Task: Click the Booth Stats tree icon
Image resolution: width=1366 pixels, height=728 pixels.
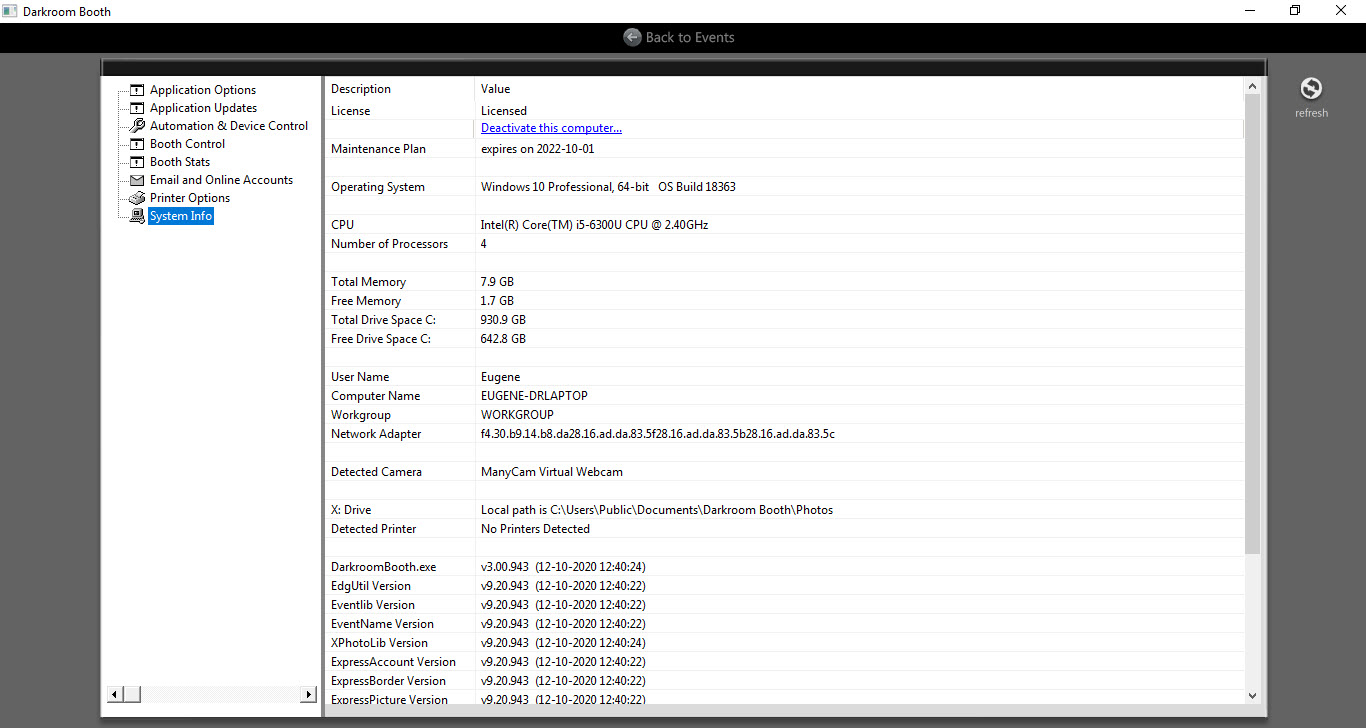Action: (x=137, y=162)
